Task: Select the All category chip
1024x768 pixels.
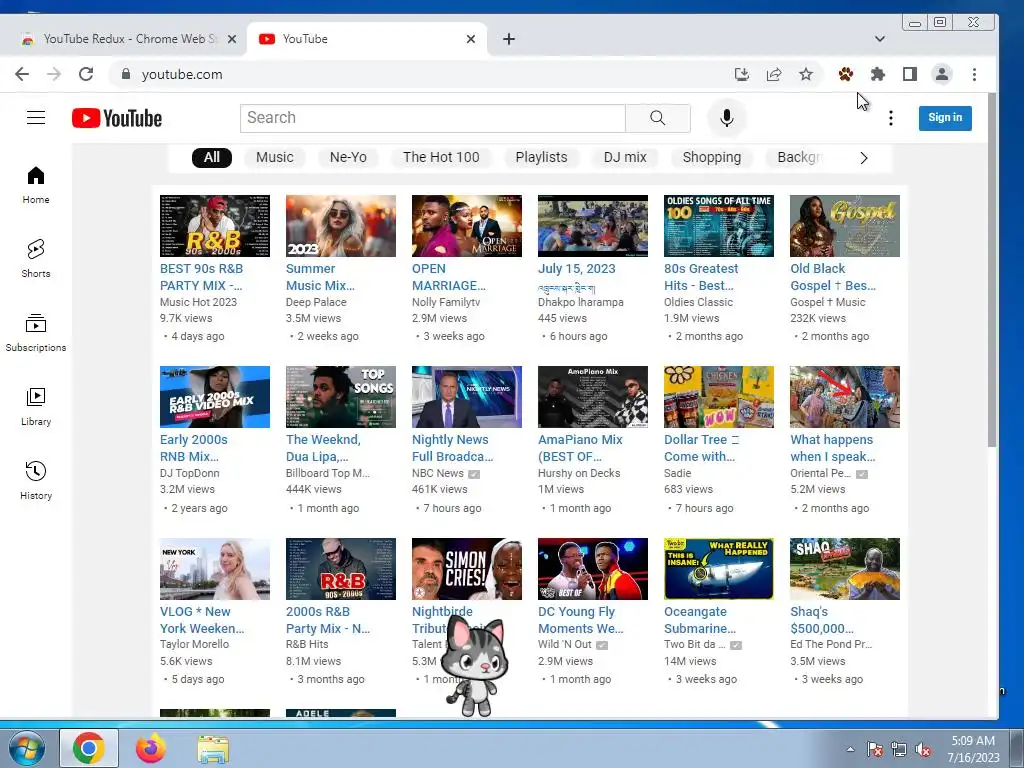Action: [x=212, y=157]
